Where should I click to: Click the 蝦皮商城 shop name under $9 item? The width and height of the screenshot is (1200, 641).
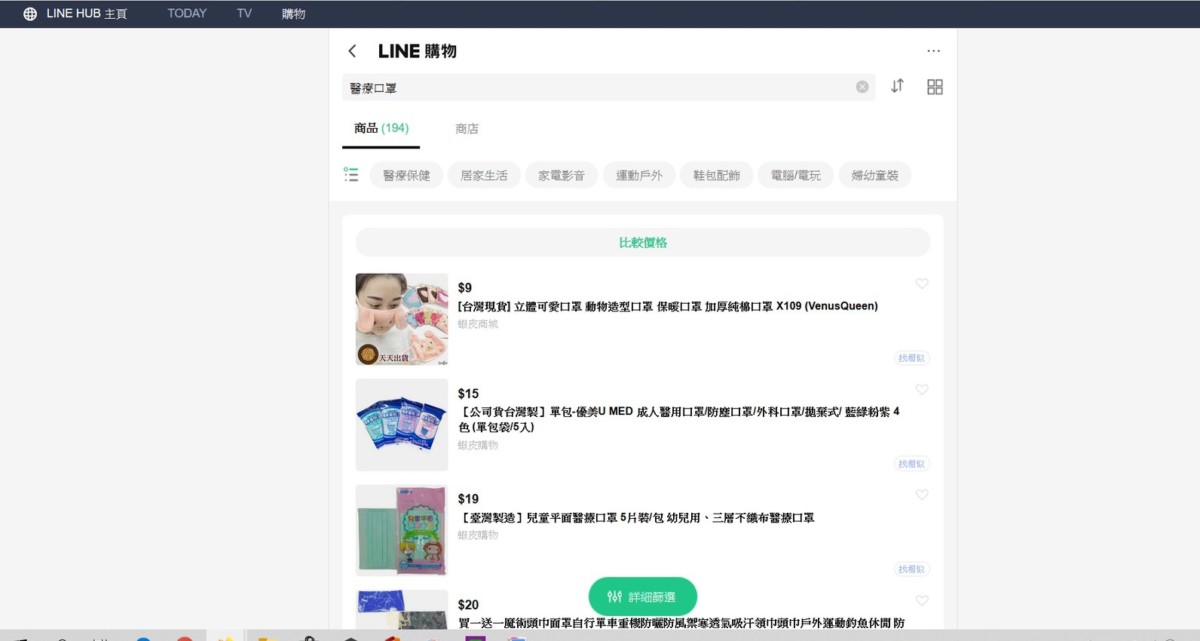[x=478, y=324]
